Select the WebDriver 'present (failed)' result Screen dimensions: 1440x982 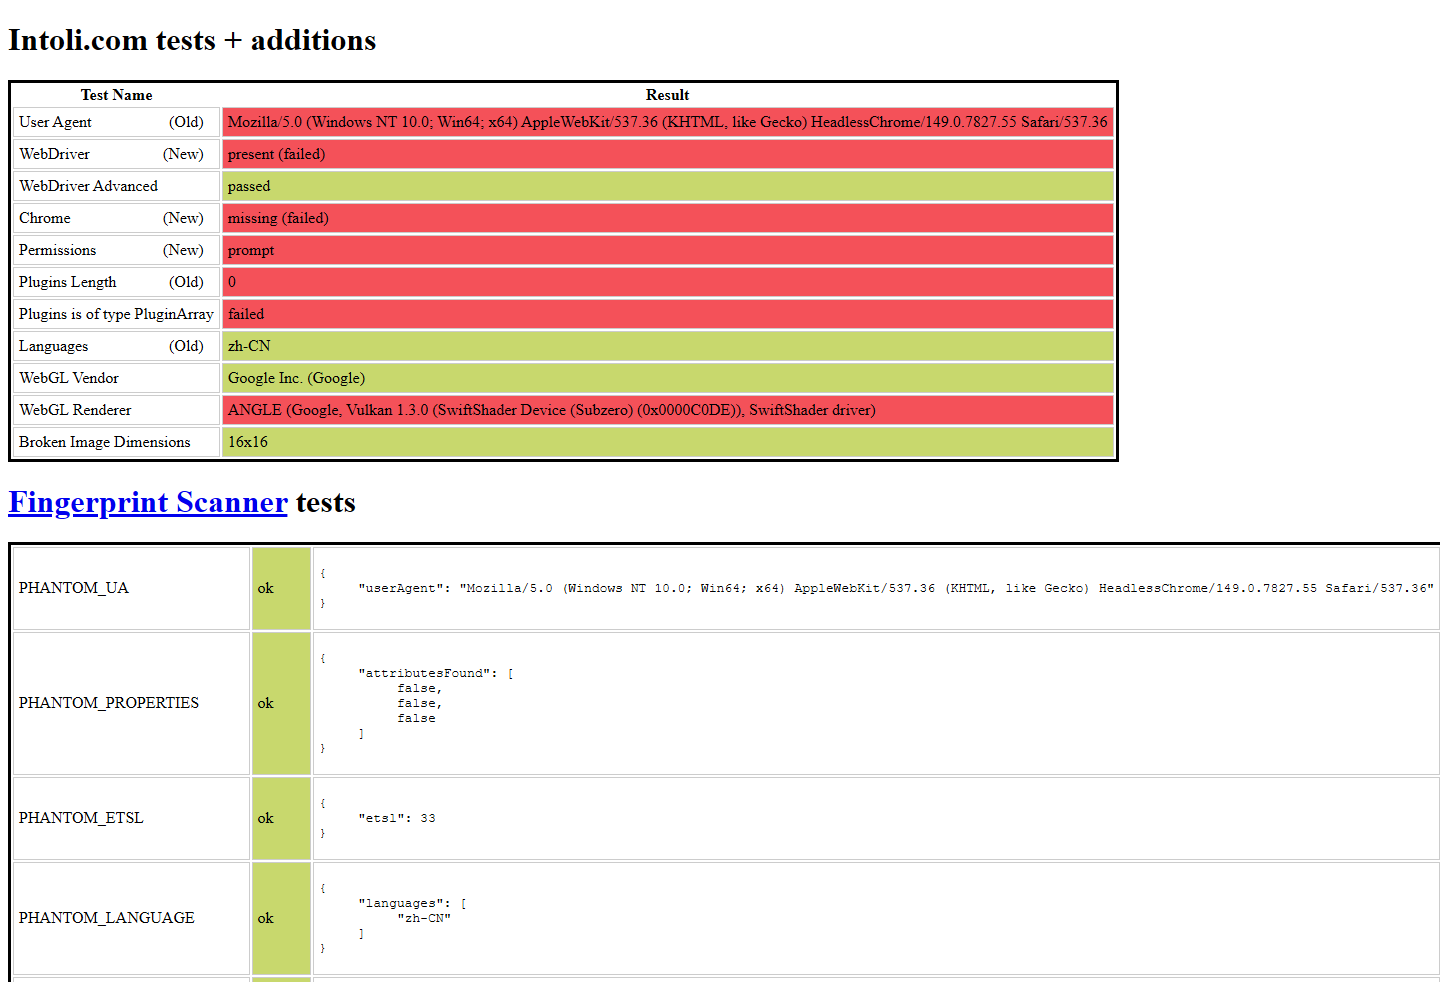pos(667,154)
